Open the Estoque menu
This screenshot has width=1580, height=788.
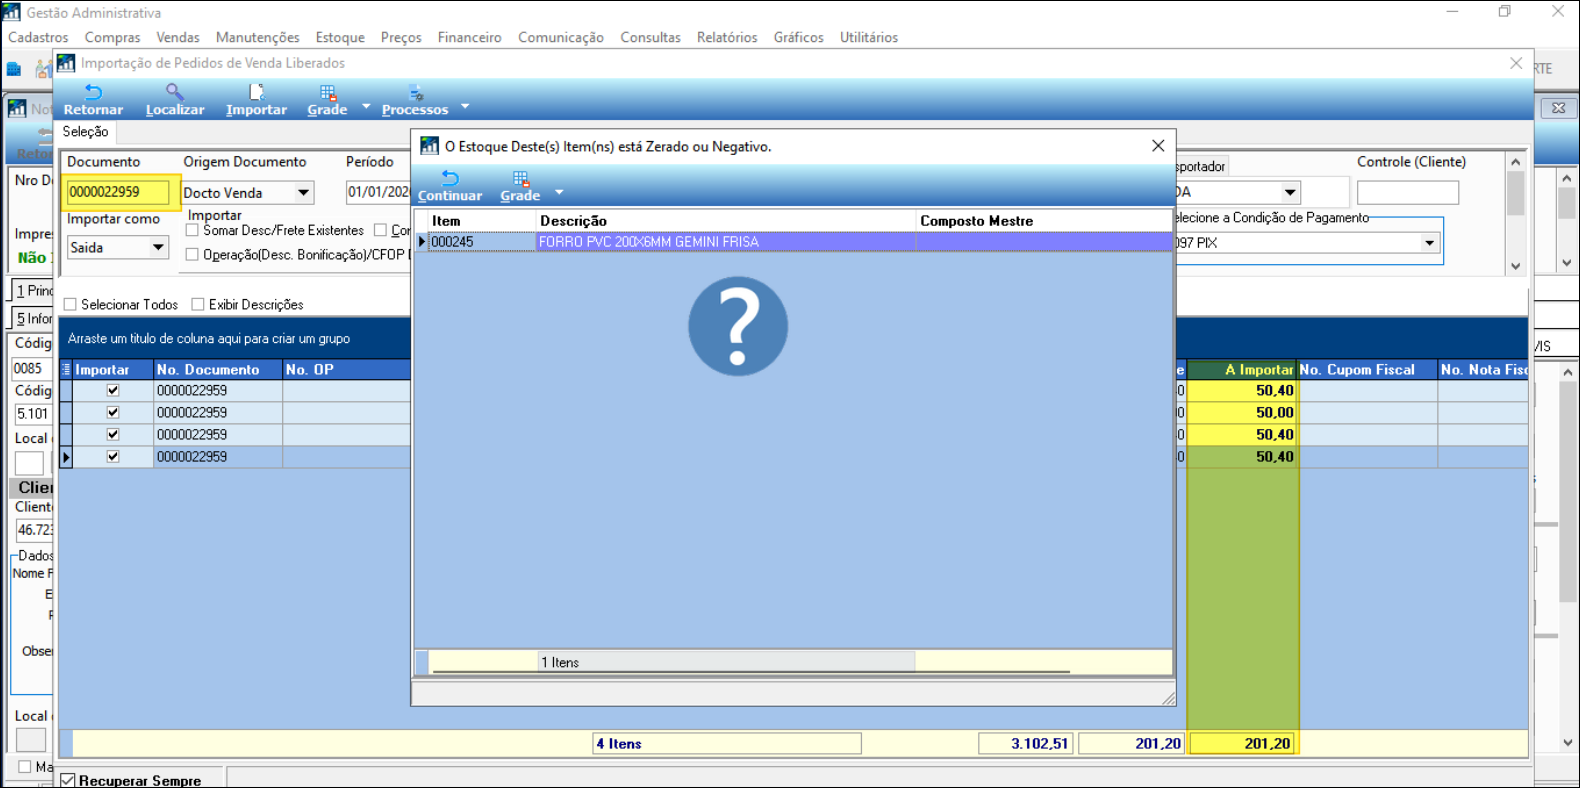pyautogui.click(x=340, y=37)
